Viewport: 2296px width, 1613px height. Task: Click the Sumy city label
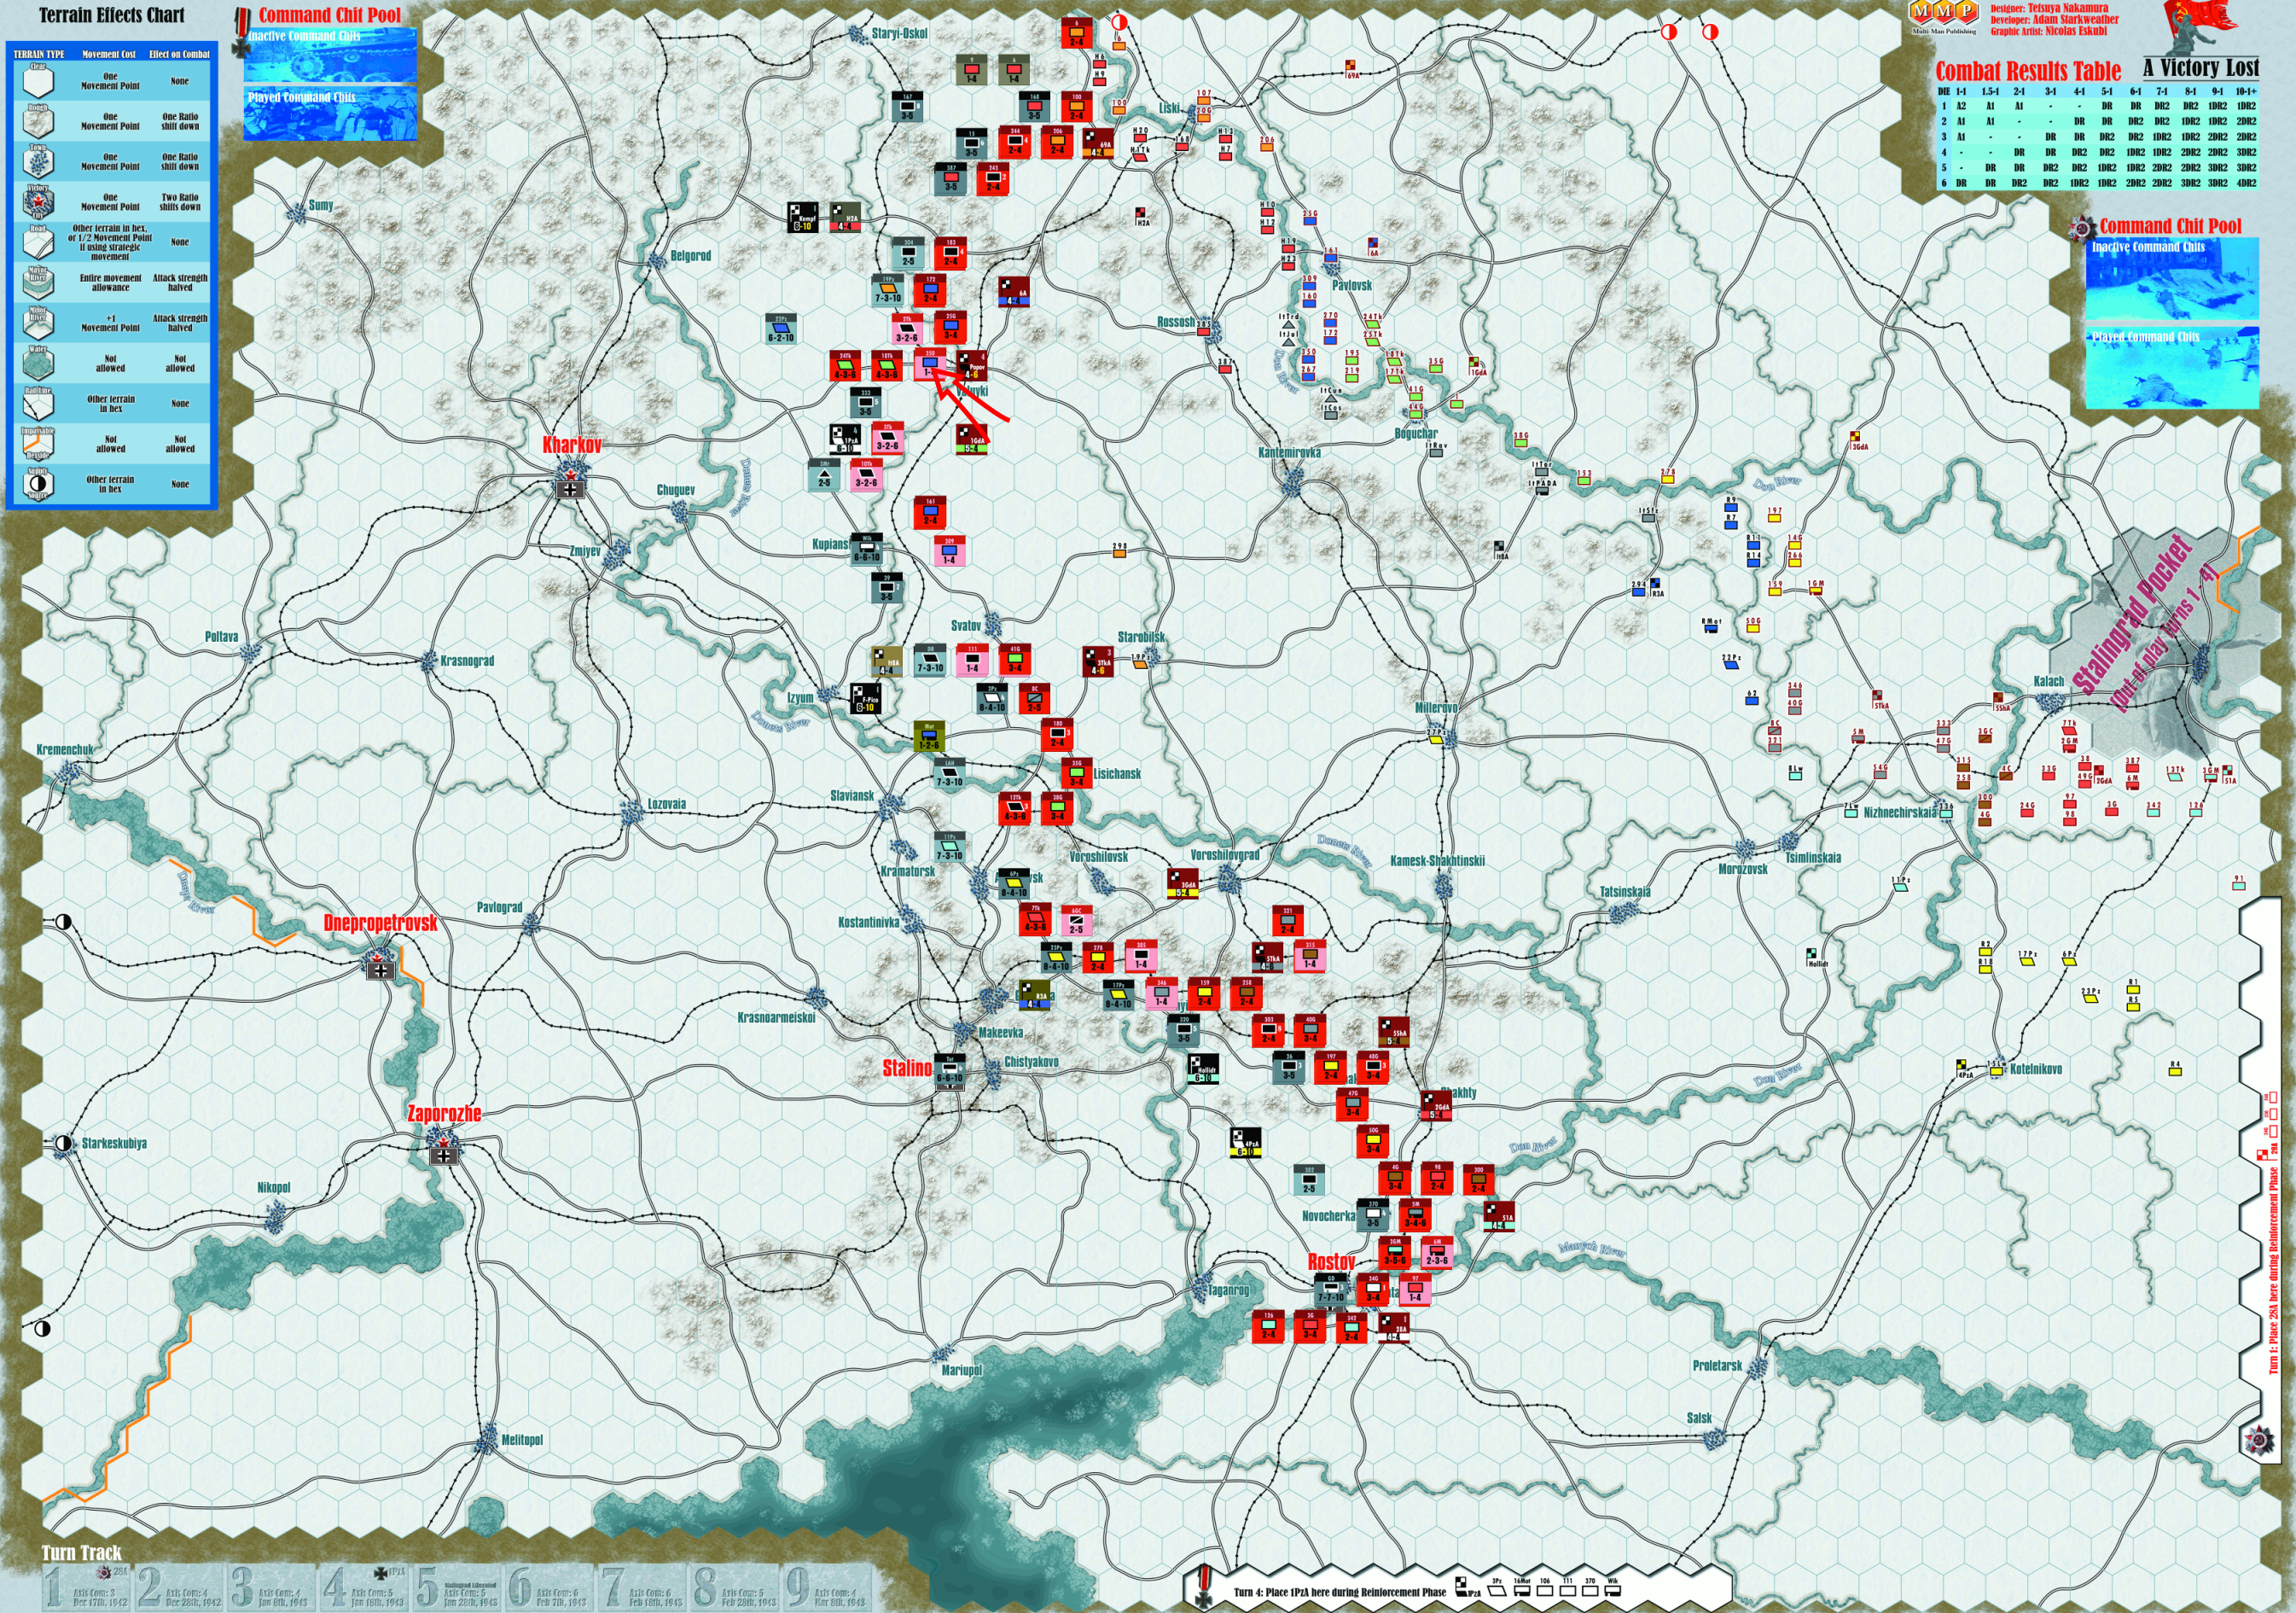point(321,205)
